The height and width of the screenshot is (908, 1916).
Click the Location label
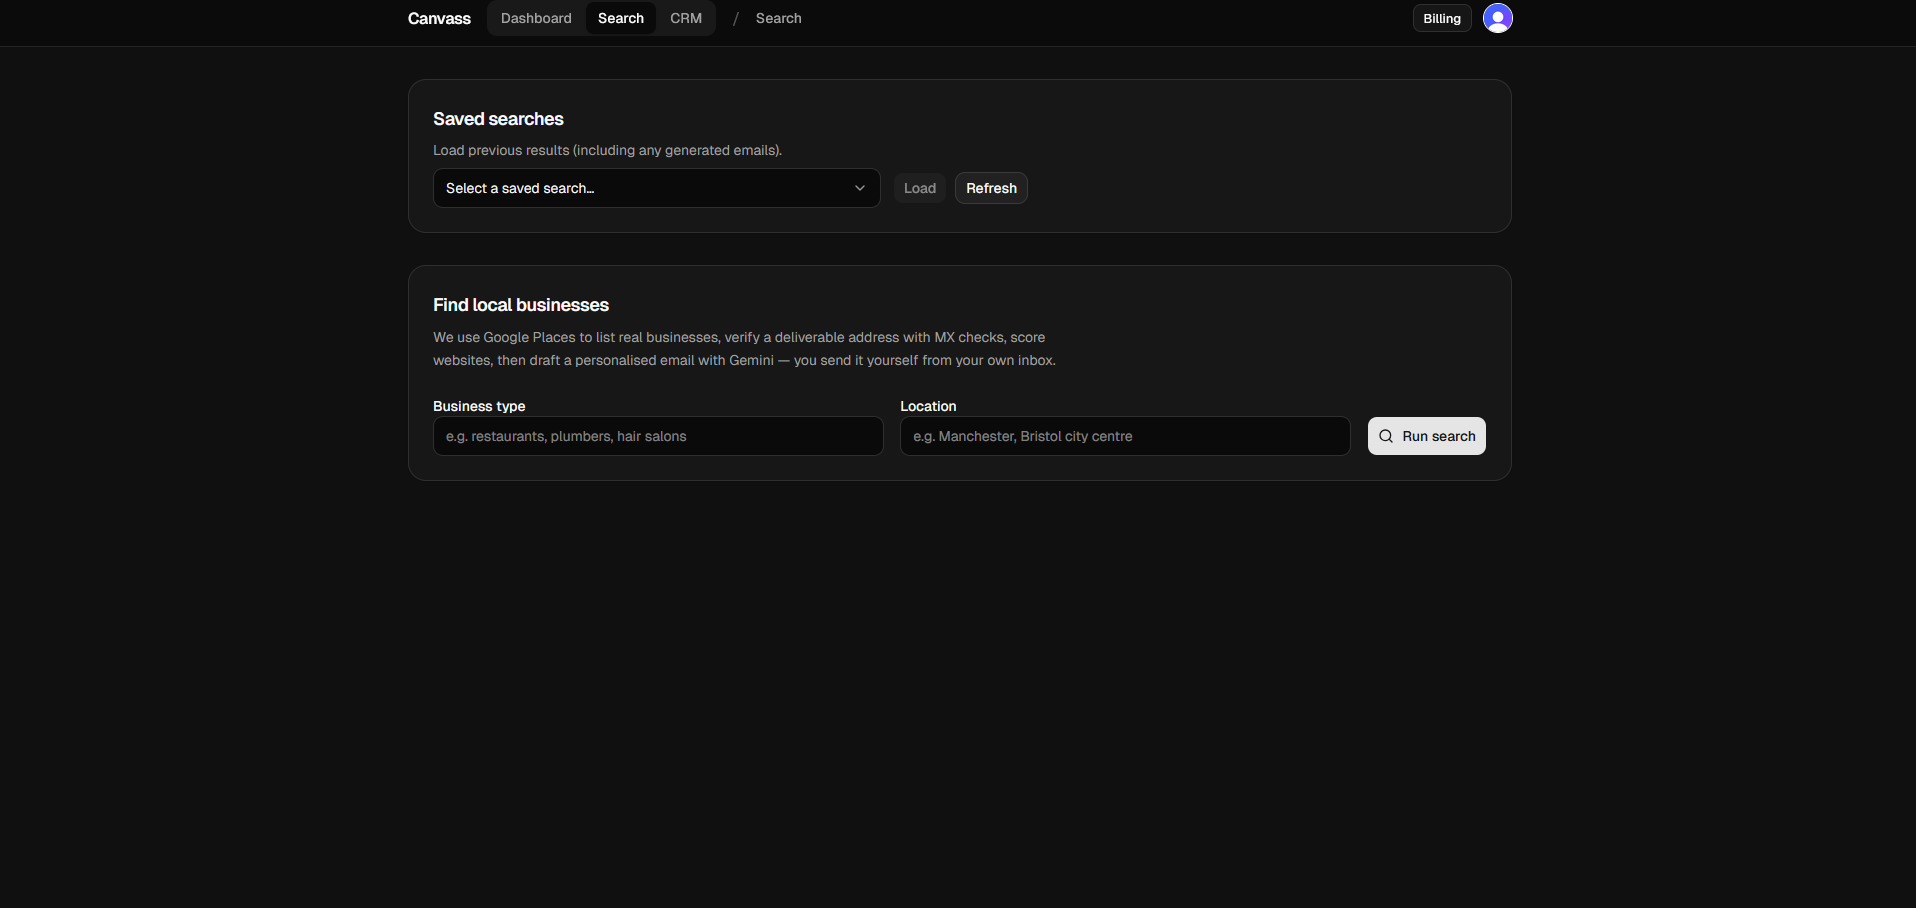928,406
